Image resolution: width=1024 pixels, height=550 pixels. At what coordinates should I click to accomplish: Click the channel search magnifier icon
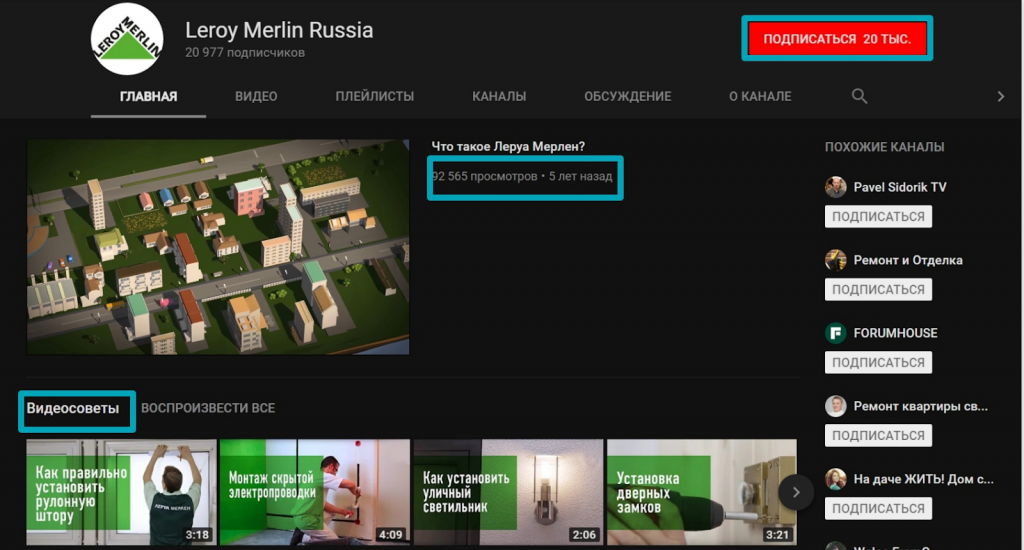pyautogui.click(x=859, y=96)
